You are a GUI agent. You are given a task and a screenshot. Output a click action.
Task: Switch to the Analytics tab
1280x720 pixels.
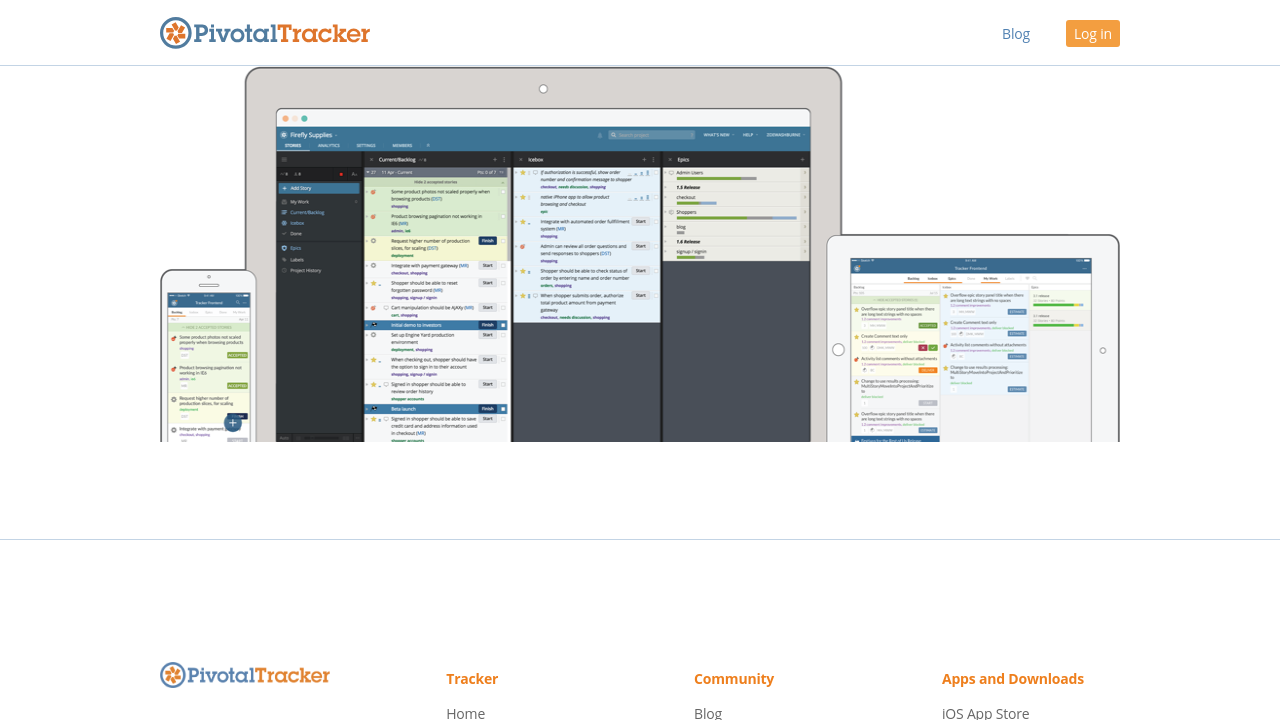tap(329, 146)
